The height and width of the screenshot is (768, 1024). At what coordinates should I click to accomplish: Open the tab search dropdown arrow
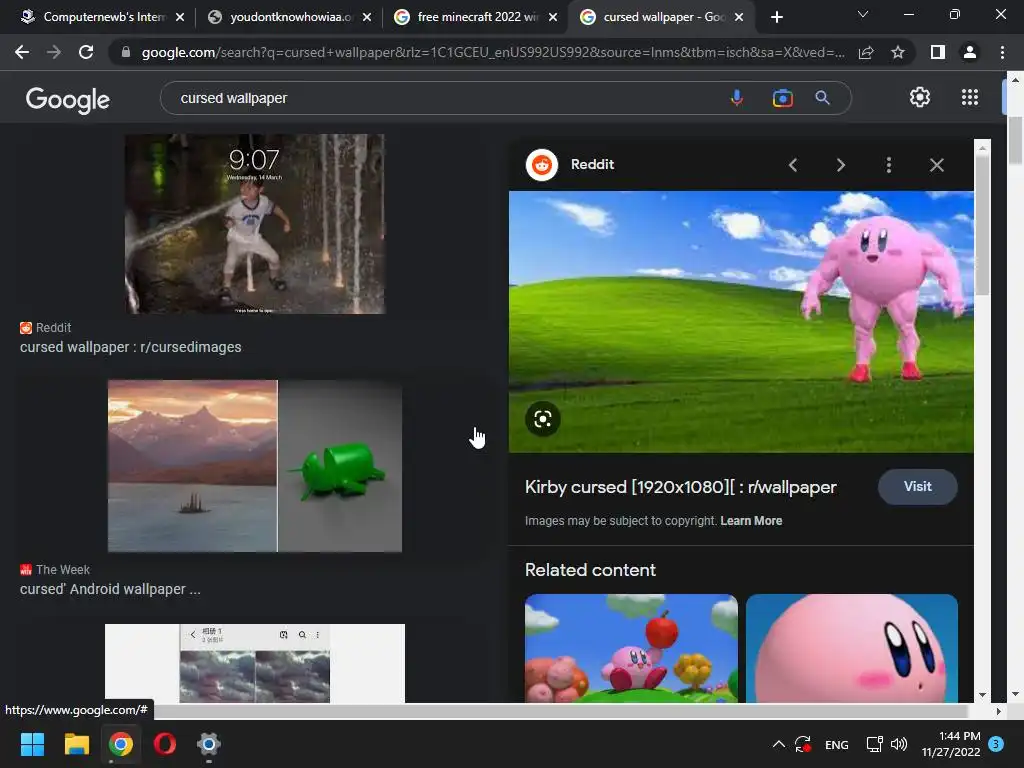coord(863,14)
